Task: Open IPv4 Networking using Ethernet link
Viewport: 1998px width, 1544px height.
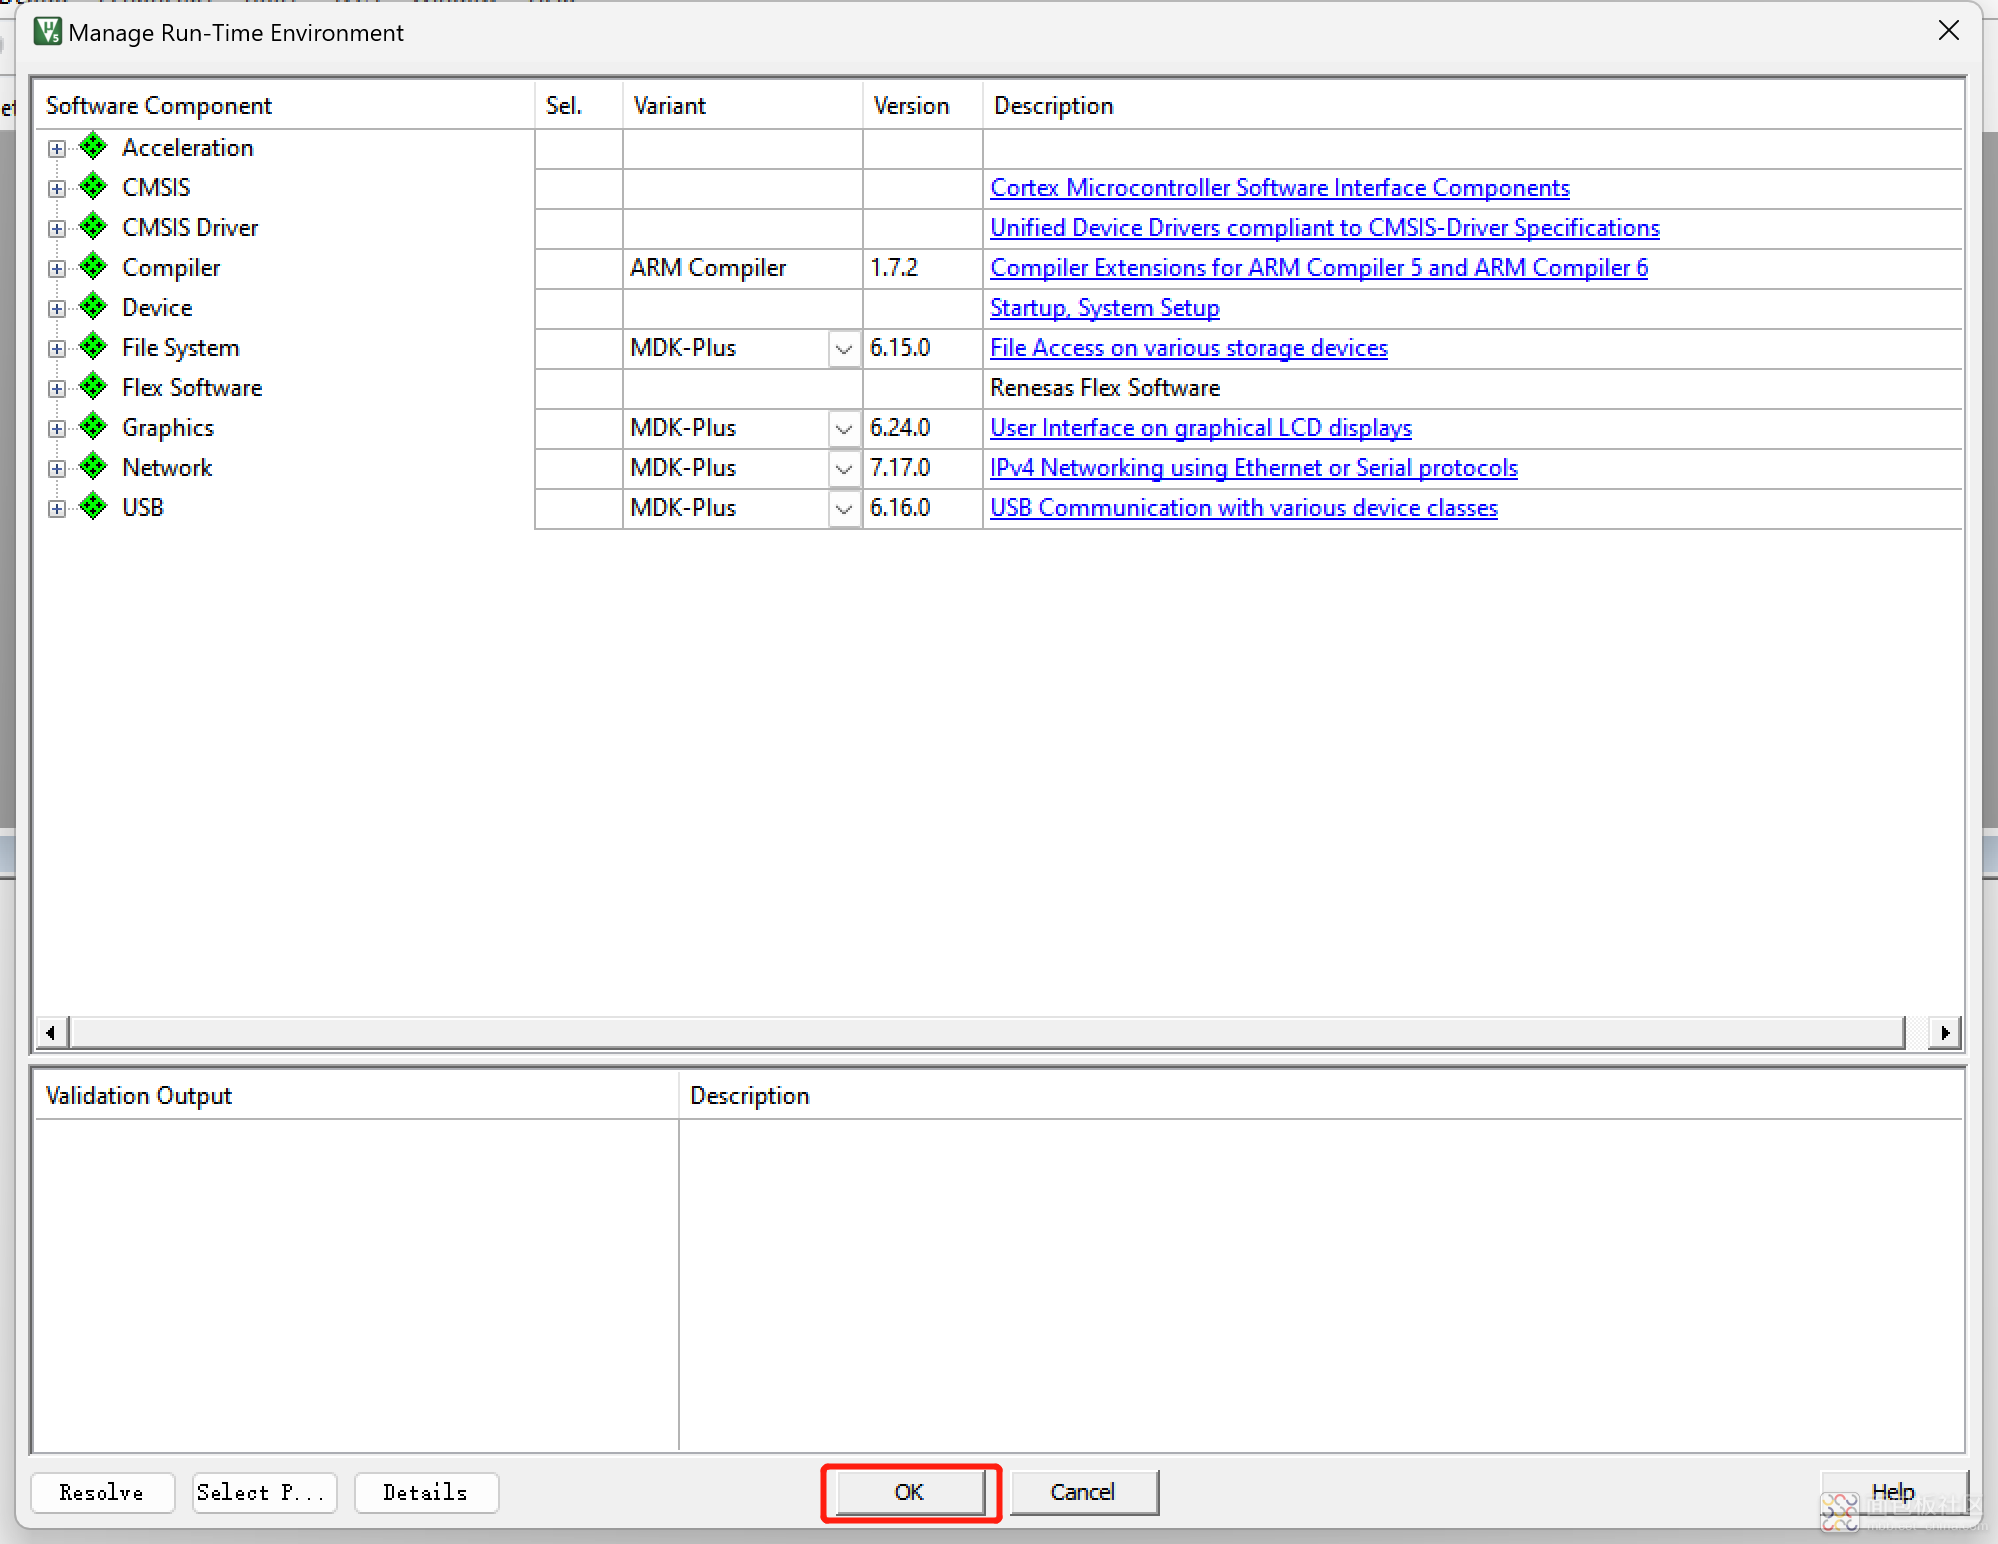Action: coord(1254,468)
